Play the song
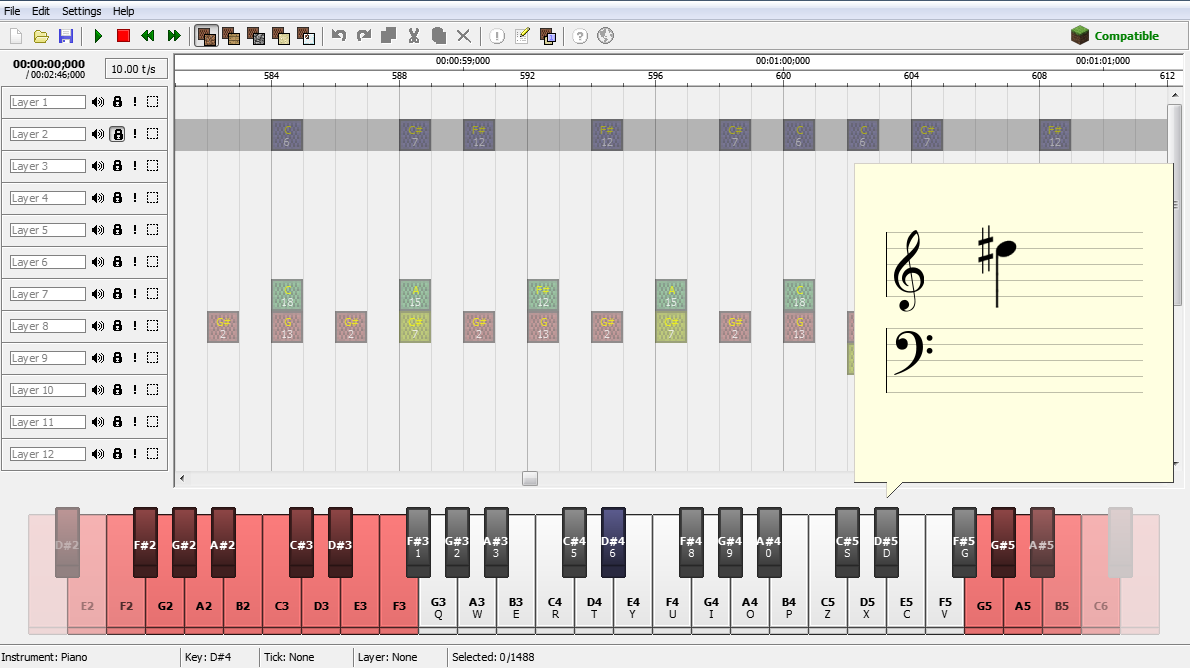Screen dimensions: 1190x668 (x=98, y=36)
